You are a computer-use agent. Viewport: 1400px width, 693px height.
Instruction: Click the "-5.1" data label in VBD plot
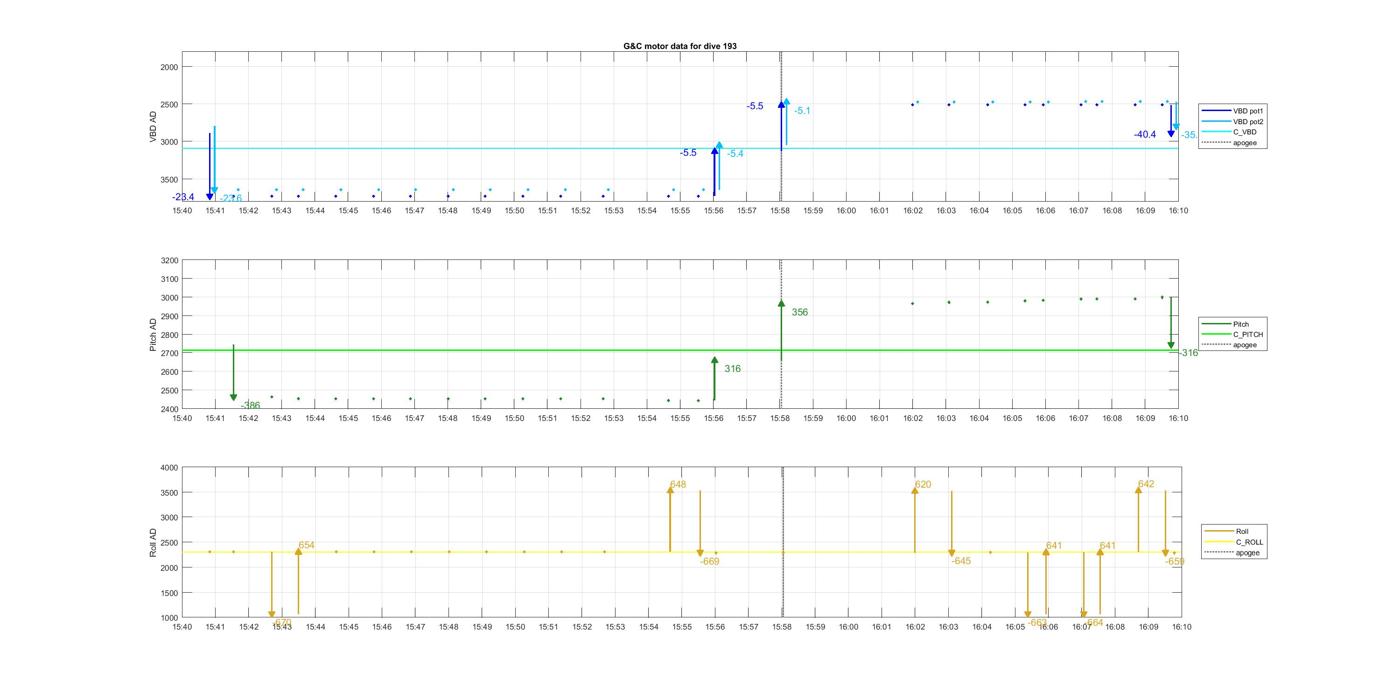[802, 111]
